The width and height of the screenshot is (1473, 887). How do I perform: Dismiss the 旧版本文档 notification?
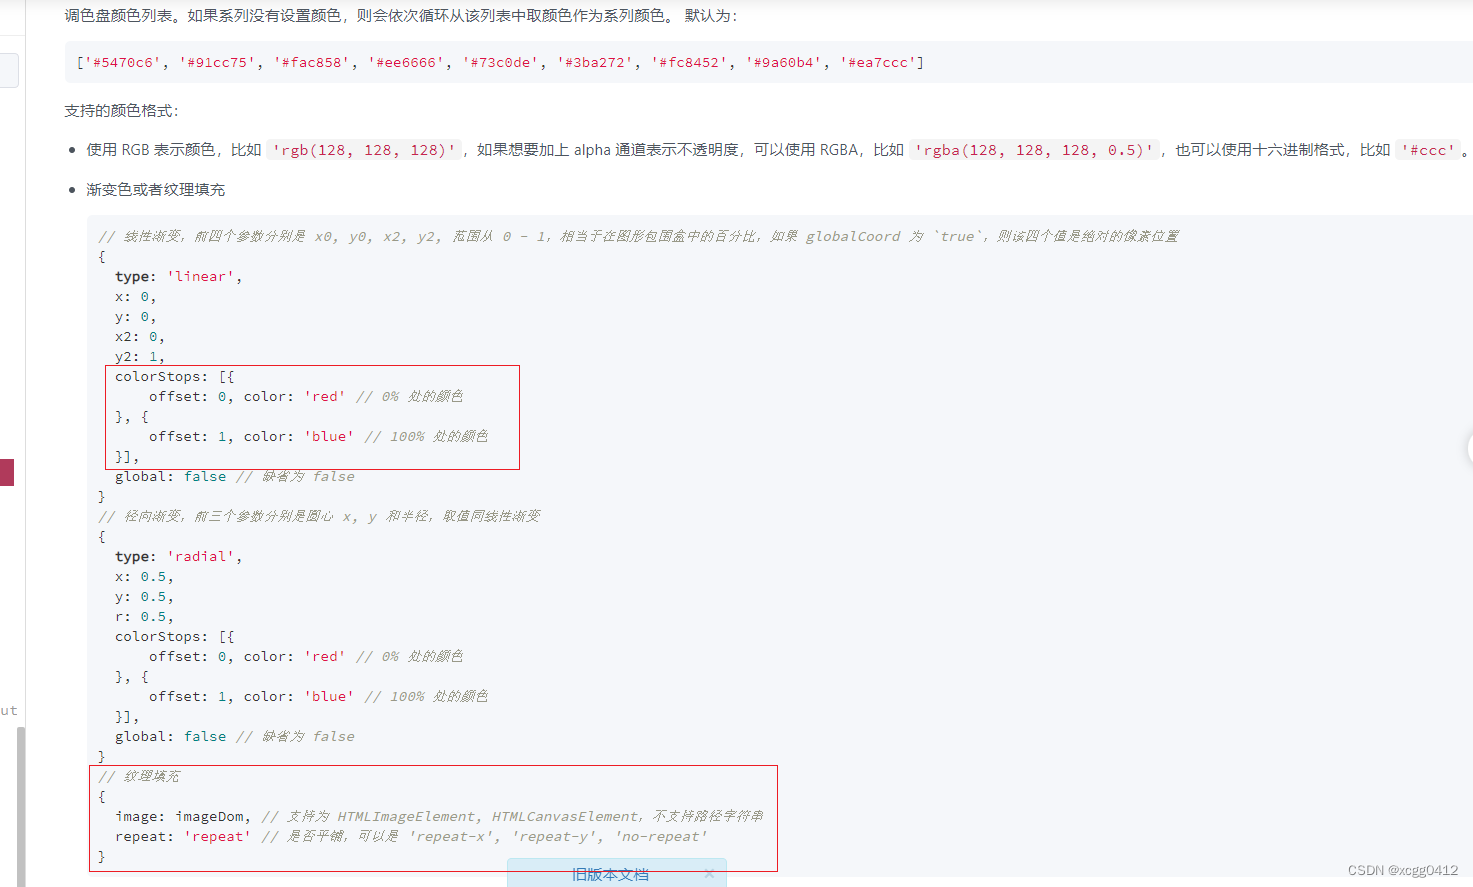point(709,872)
